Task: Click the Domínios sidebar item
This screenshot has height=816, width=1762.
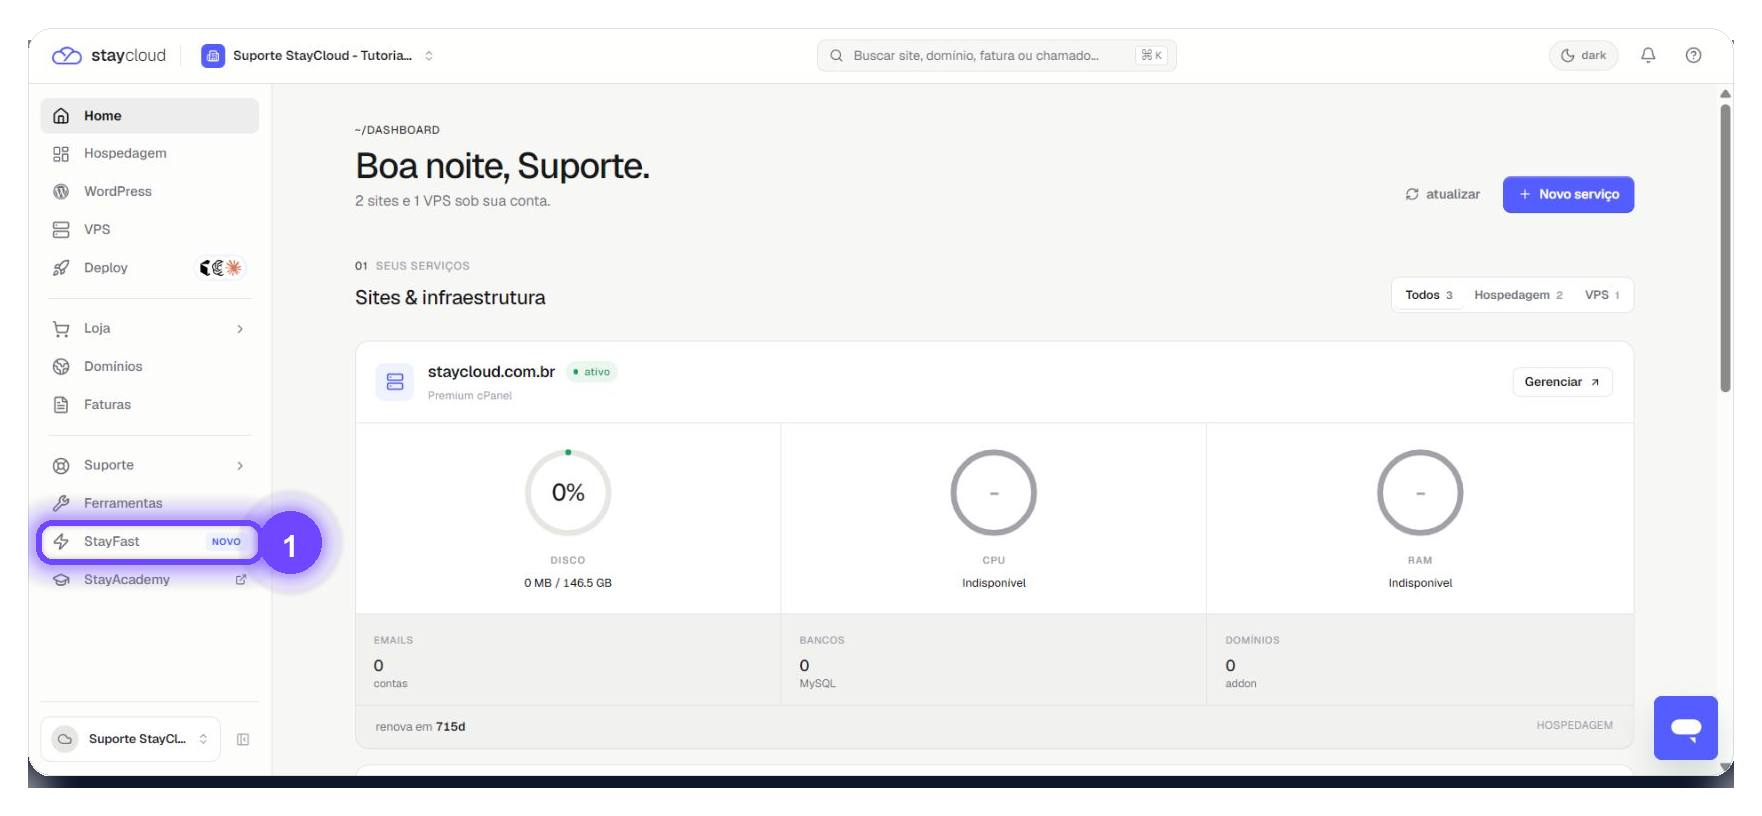Action: (x=149, y=367)
